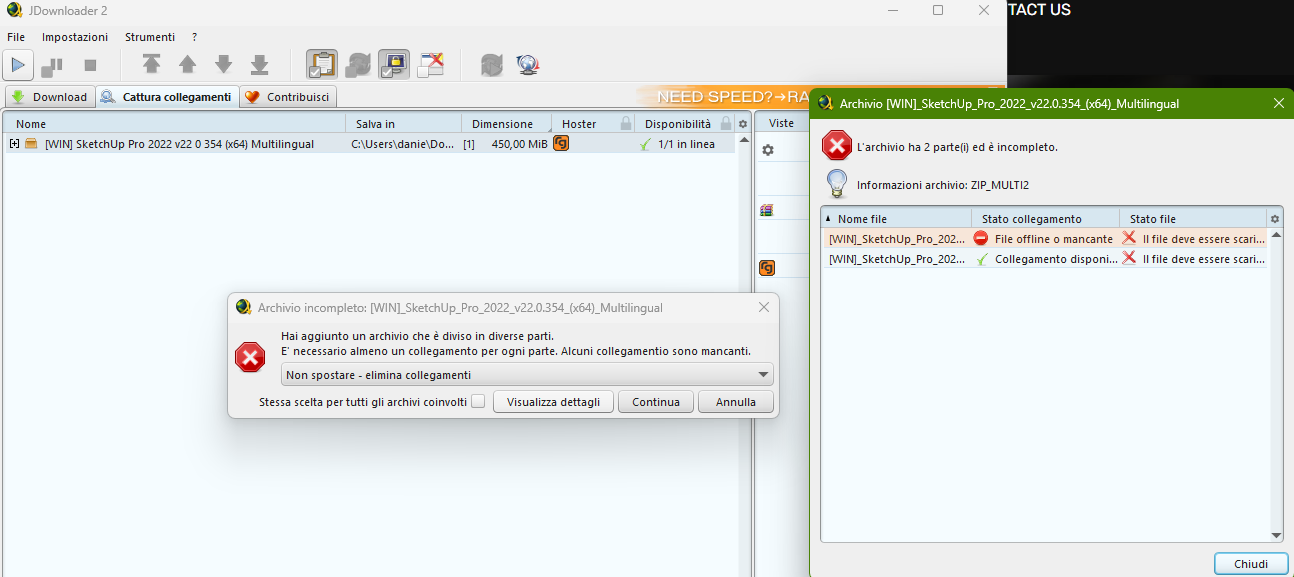Click the red error icon in Archivio incompleto dialog
Viewport: 1294px width, 577px height.
[250, 357]
